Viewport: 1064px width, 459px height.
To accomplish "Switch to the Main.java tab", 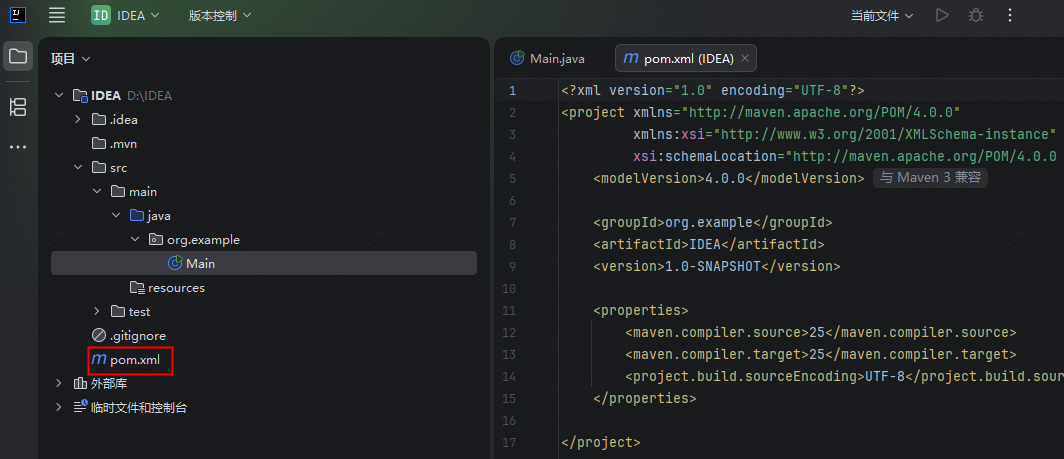I will click(548, 58).
